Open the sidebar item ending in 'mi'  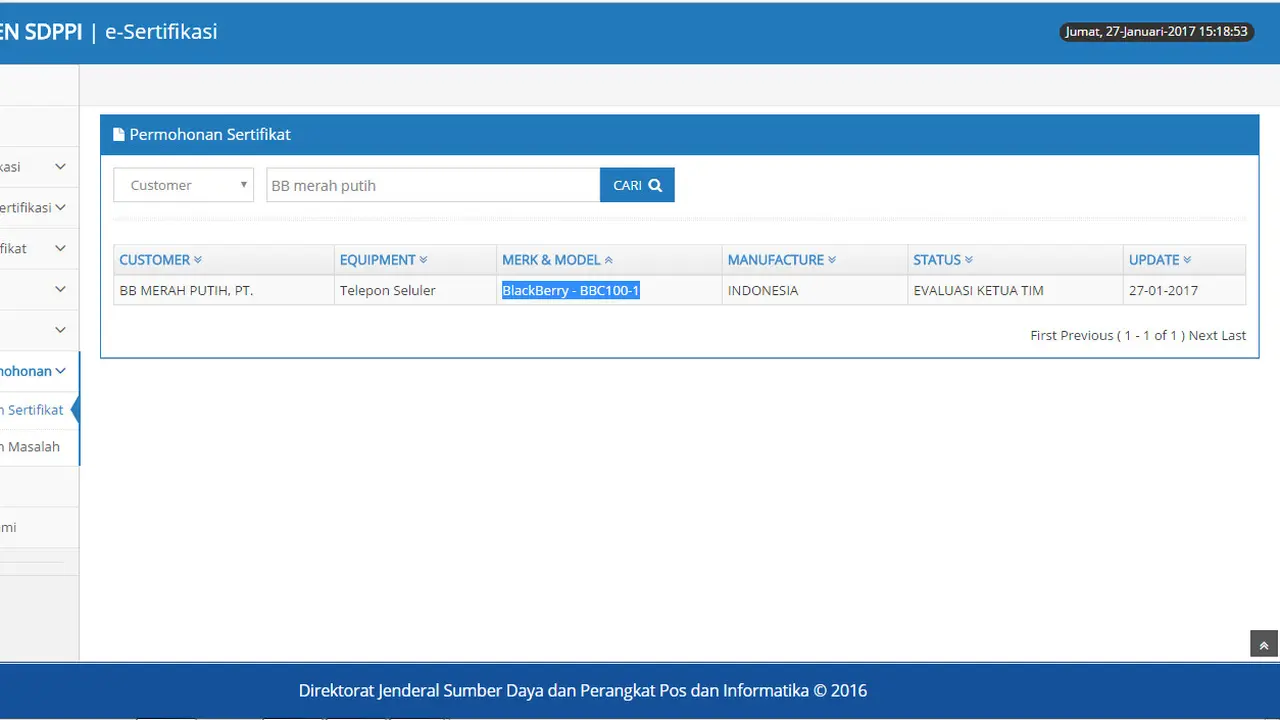point(39,527)
